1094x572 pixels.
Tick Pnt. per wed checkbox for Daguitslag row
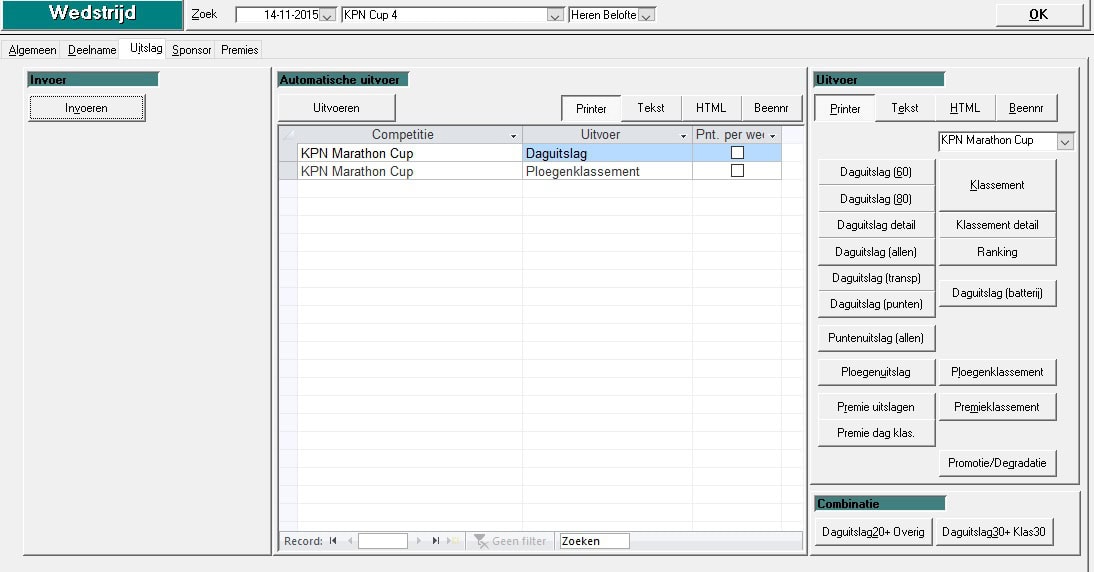(737, 153)
